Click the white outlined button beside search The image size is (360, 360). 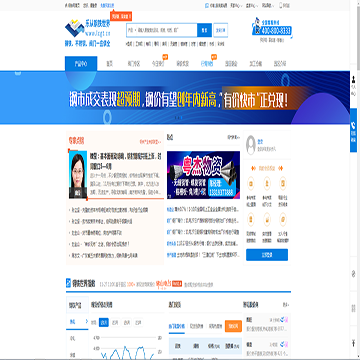[x=220, y=30]
